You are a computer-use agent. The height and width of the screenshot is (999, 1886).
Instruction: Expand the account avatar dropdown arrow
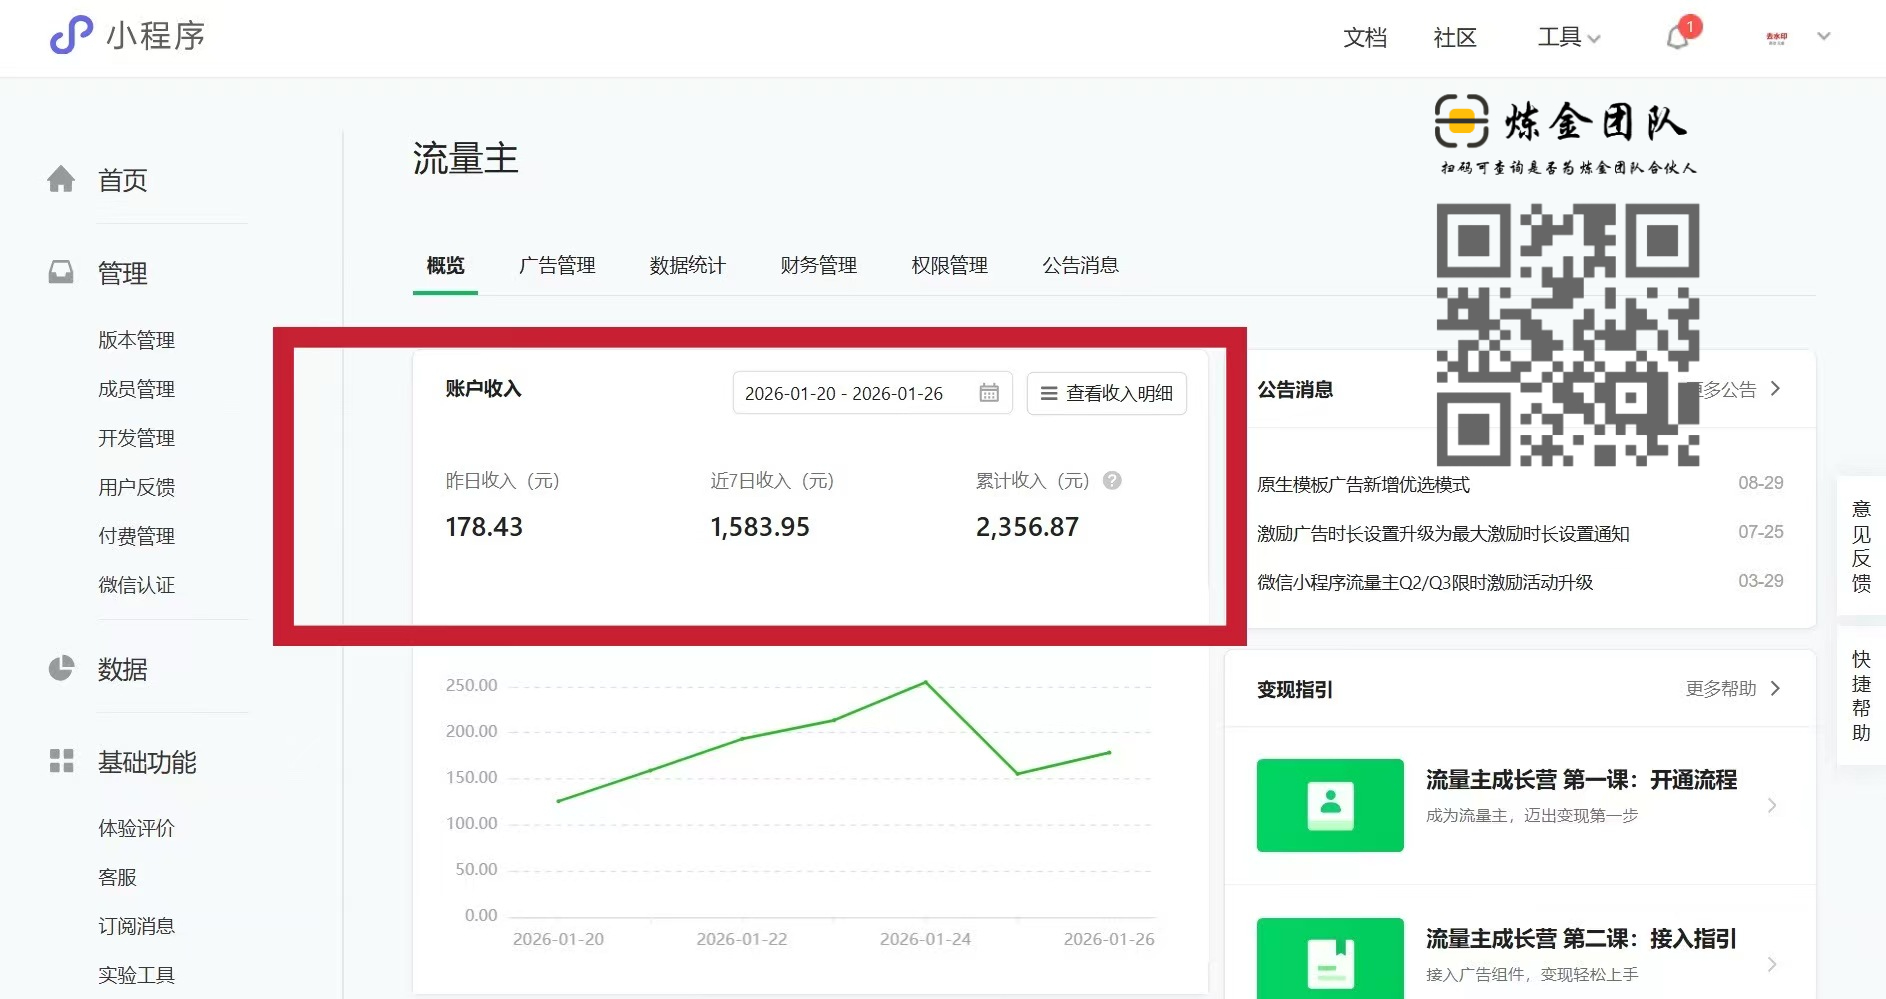[1823, 37]
